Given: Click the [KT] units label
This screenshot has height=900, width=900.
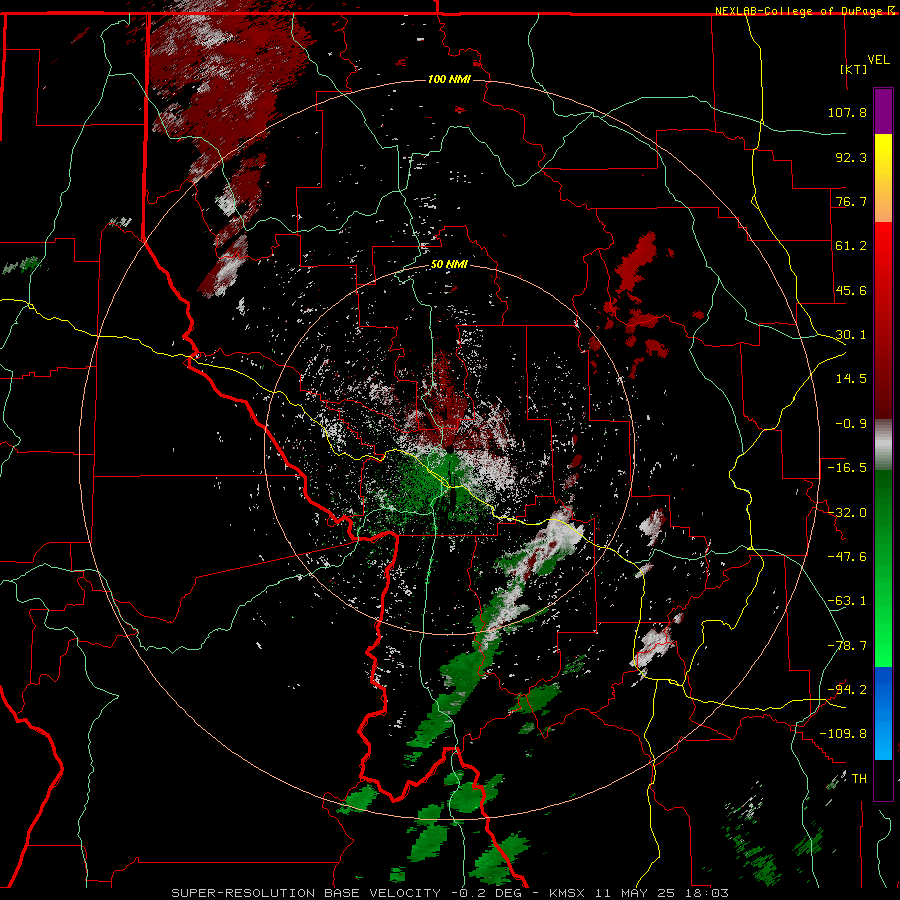Looking at the screenshot, I should [854, 69].
